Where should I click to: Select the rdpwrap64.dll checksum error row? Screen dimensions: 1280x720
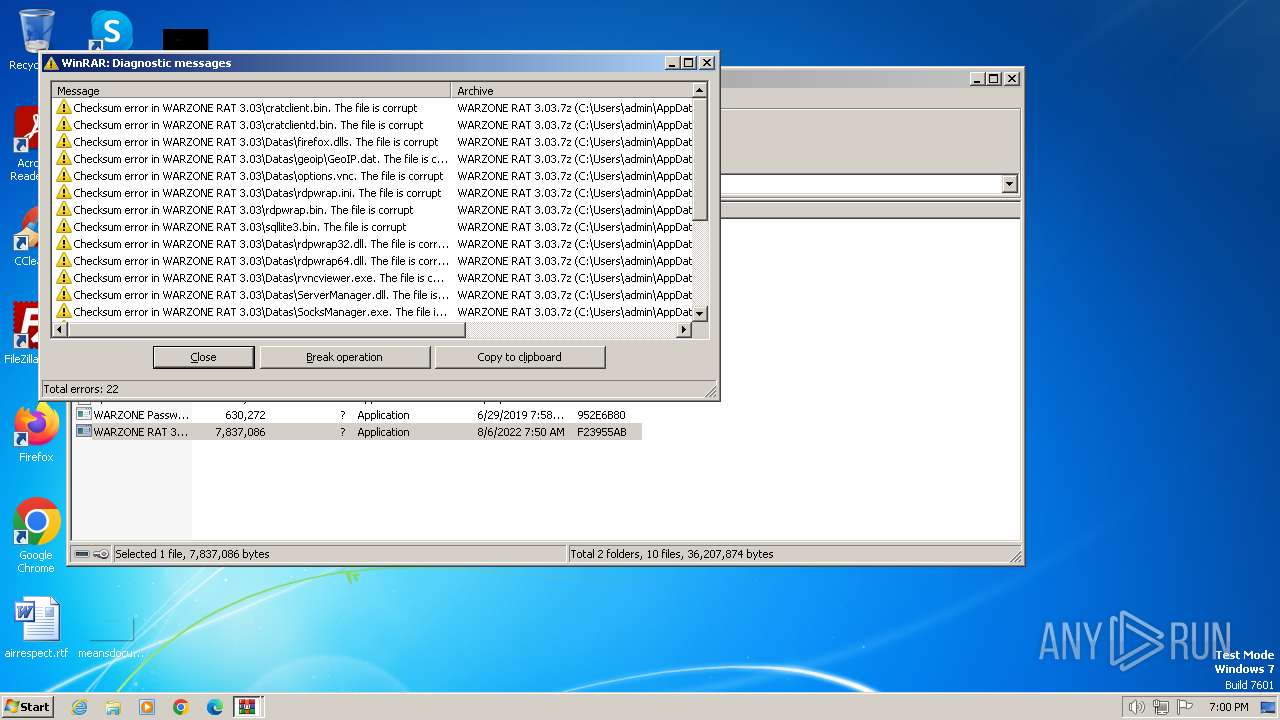pos(372,261)
